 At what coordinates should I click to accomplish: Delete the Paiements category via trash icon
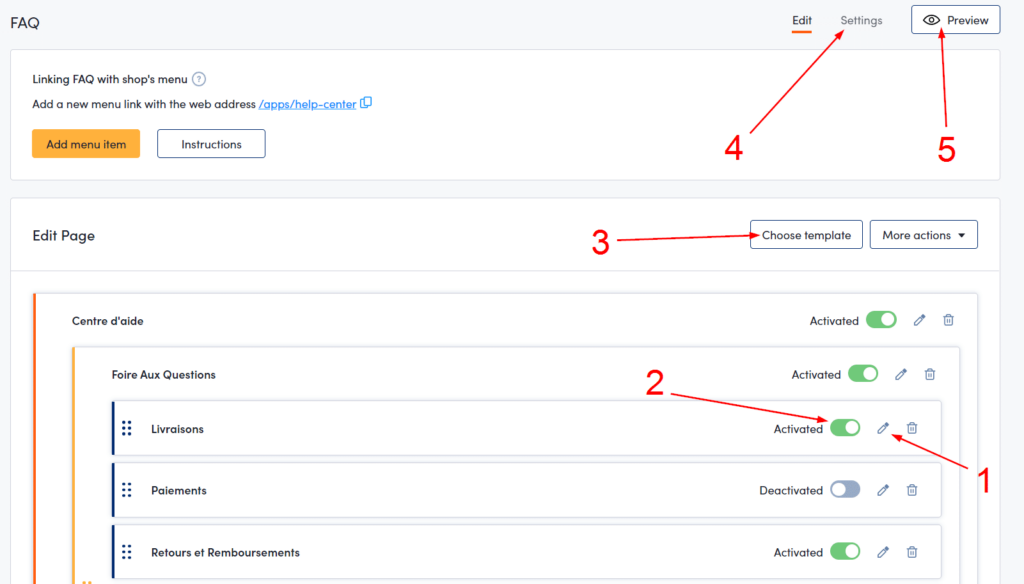[912, 490]
